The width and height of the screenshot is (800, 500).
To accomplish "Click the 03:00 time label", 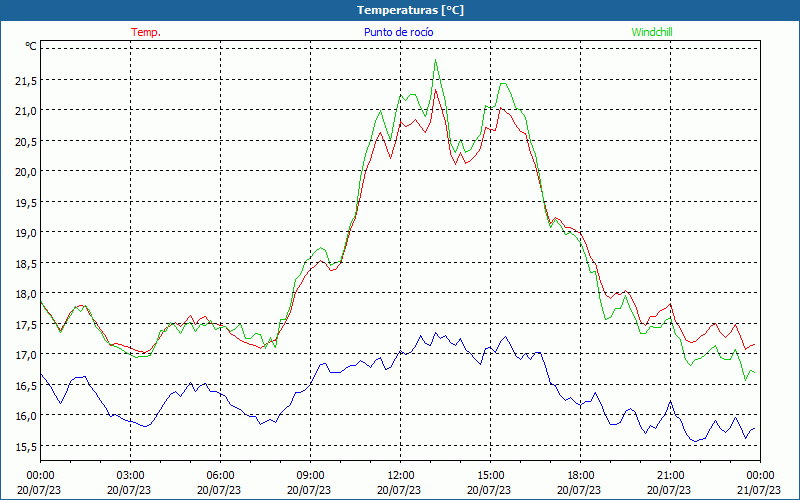I will [x=131, y=476].
